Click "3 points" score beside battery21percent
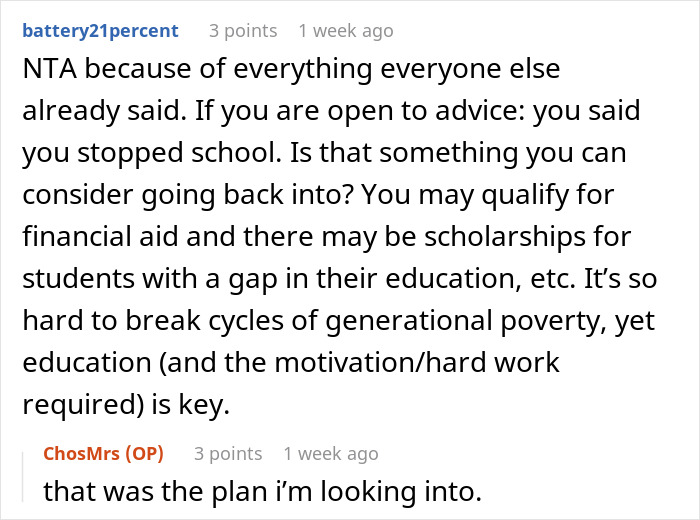Image resolution: width=700 pixels, height=520 pixels. click(x=243, y=31)
